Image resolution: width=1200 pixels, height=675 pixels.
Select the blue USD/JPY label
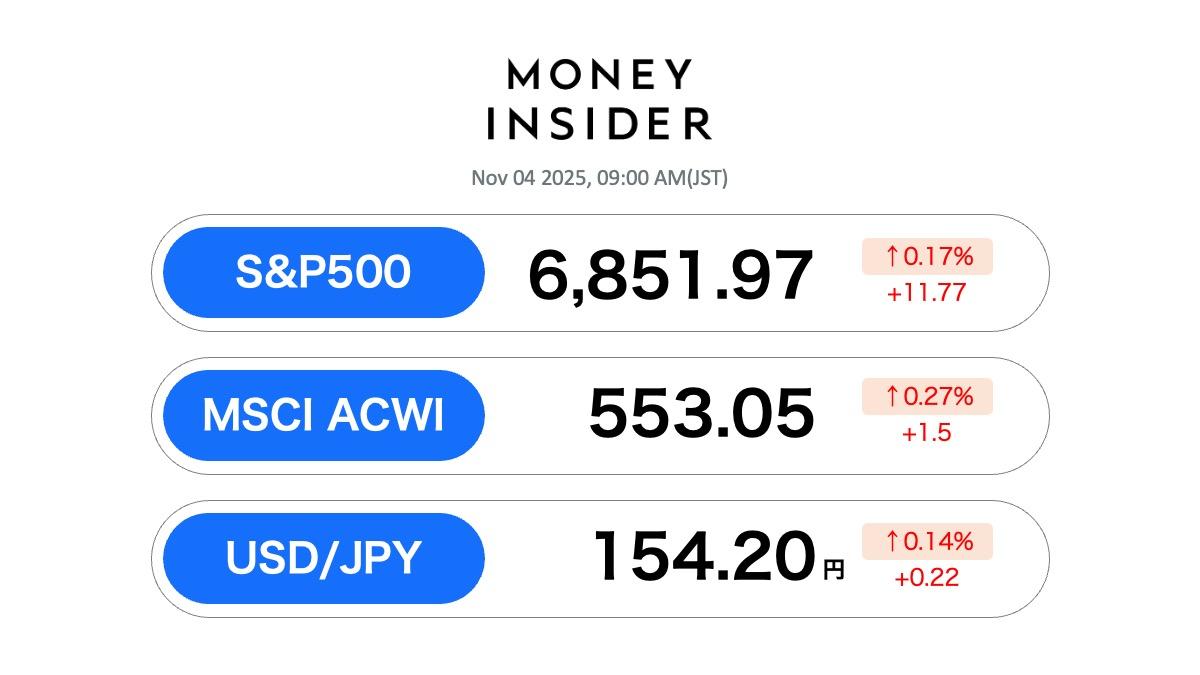coord(323,558)
